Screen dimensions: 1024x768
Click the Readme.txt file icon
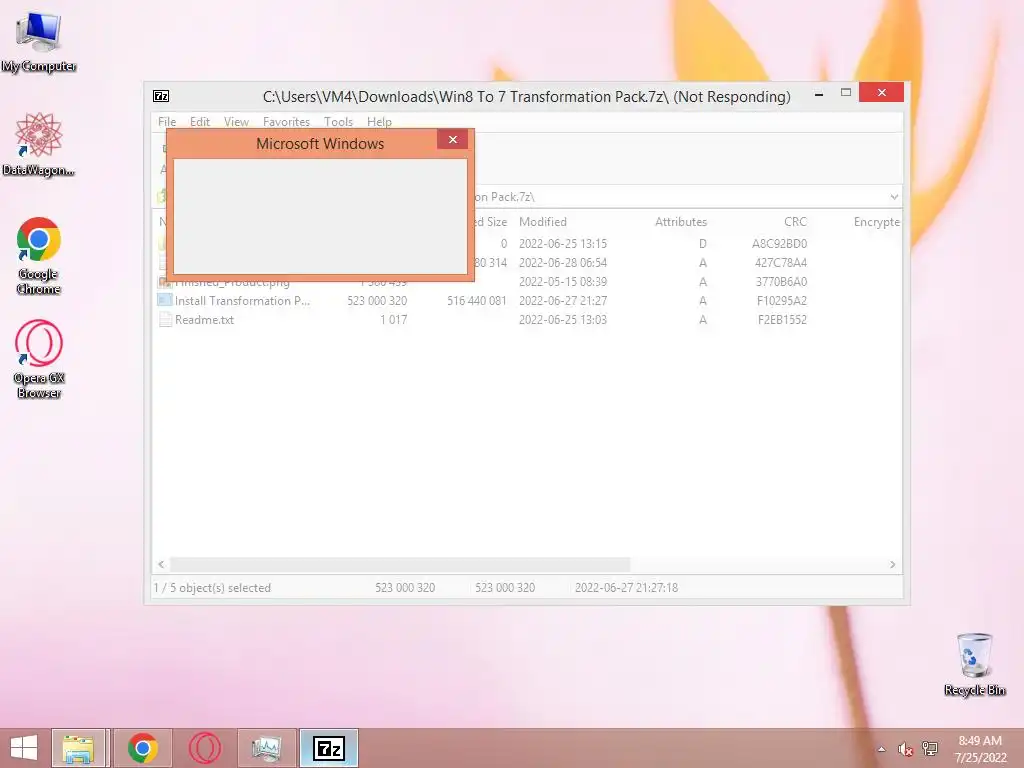pyautogui.click(x=165, y=320)
